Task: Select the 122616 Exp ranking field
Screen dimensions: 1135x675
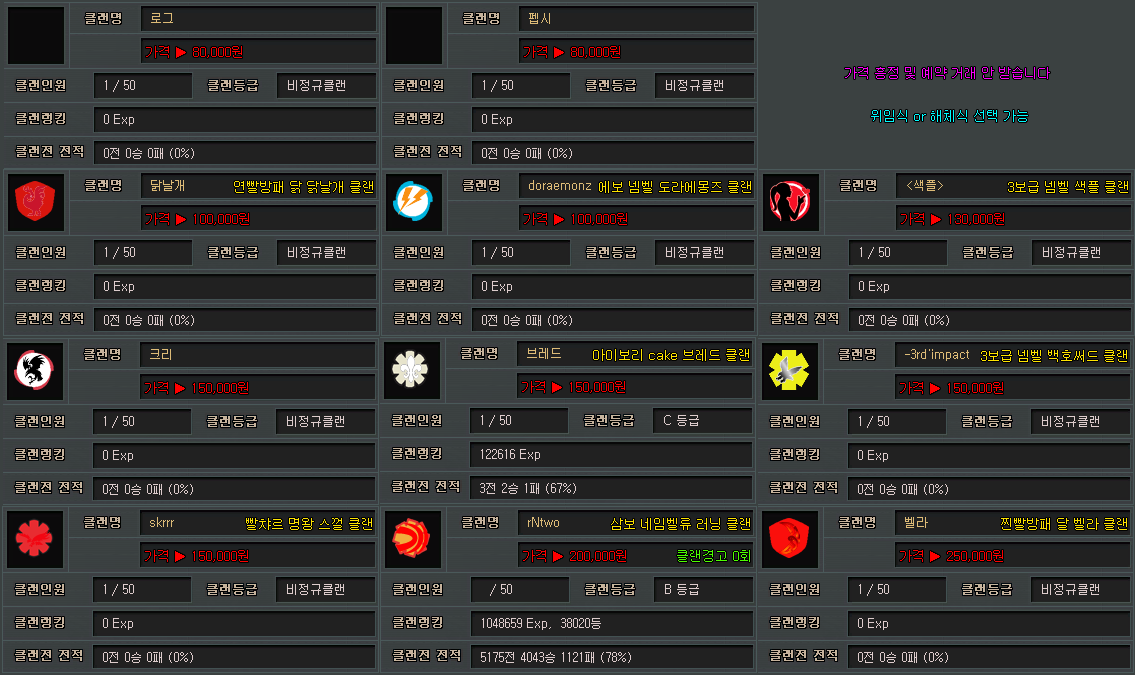Action: pos(610,455)
